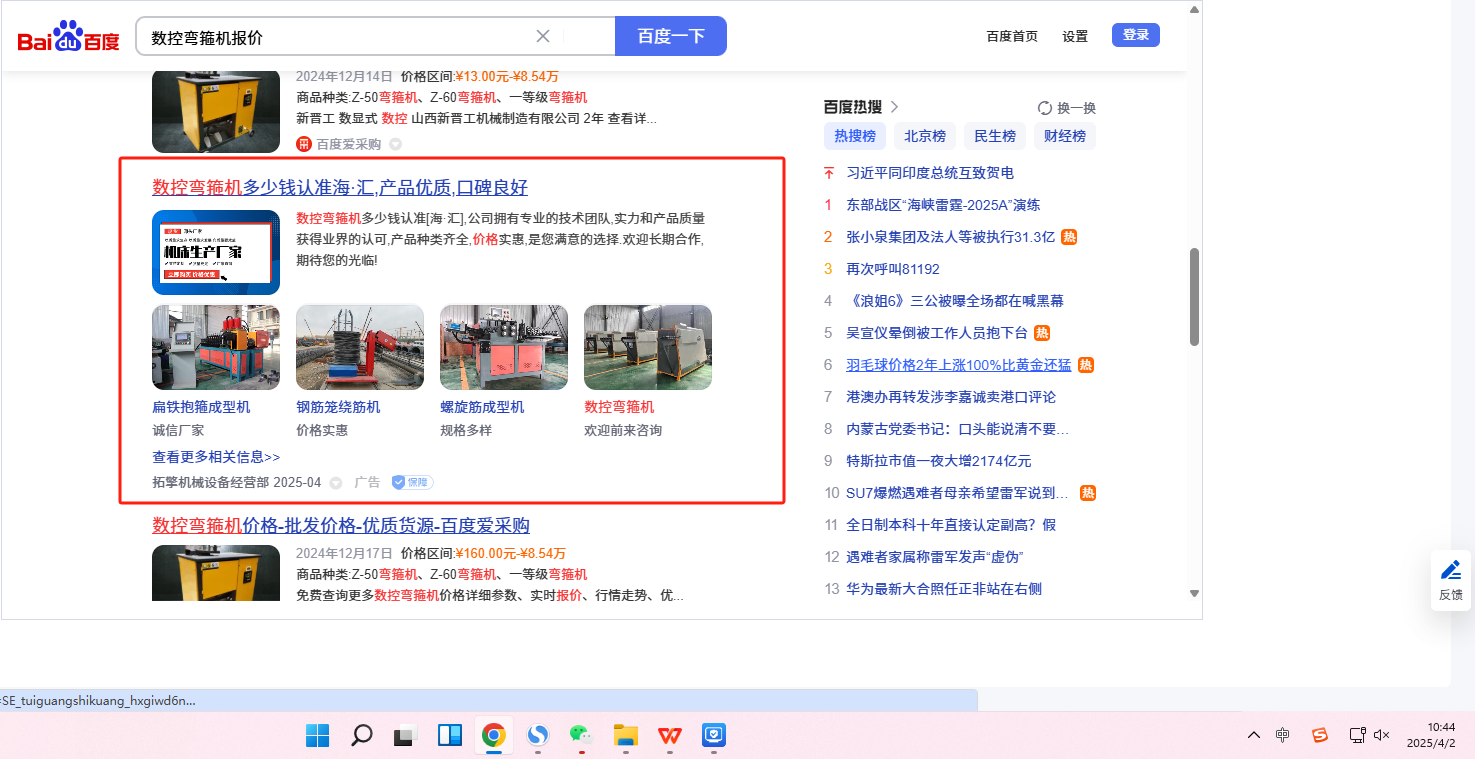Open the 设置 menu
This screenshot has width=1475, height=759.
(x=1075, y=36)
